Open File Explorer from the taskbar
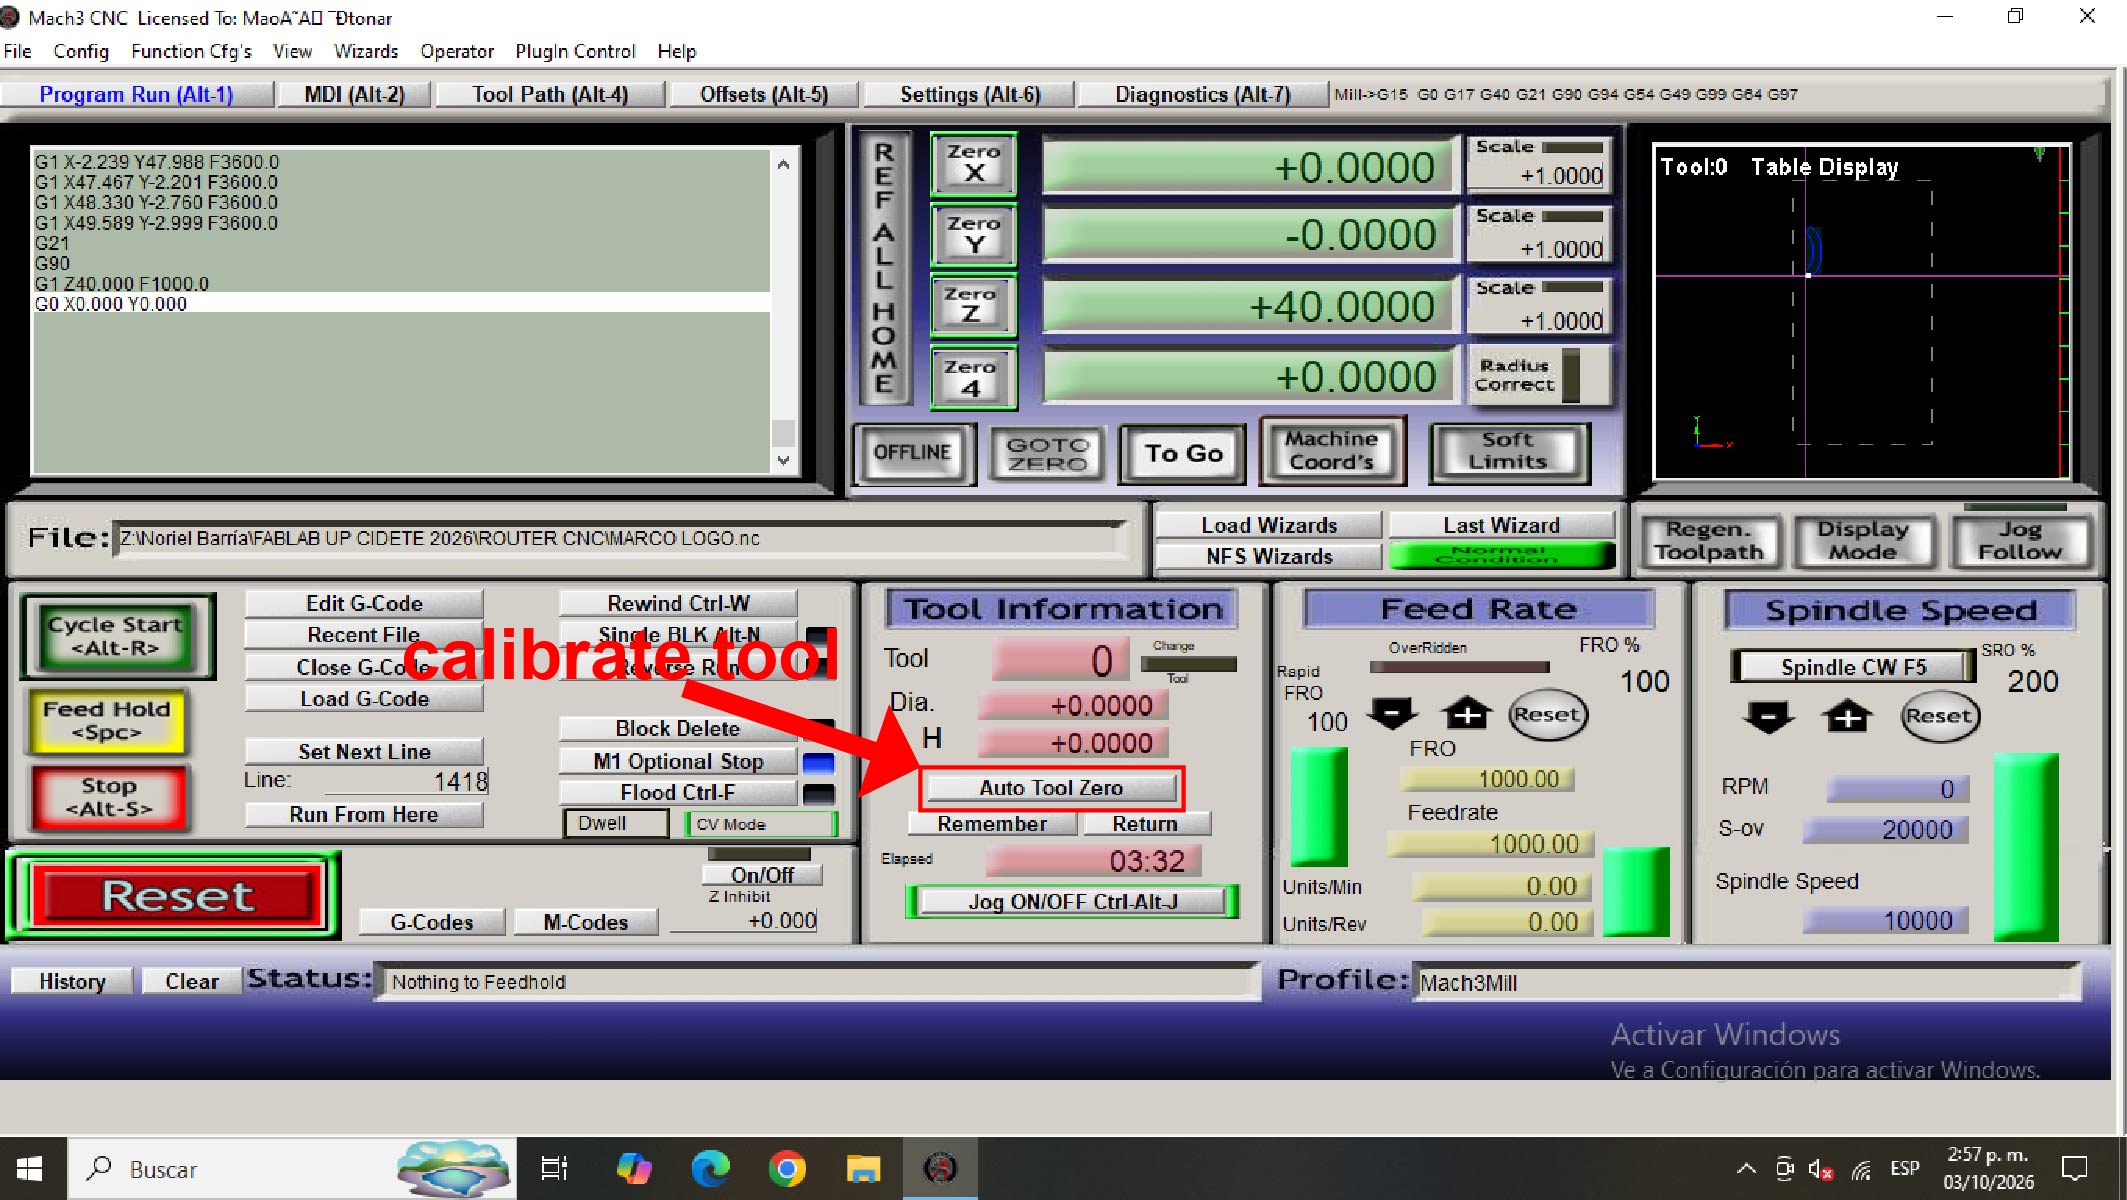Image resolution: width=2127 pixels, height=1200 pixels. pyautogui.click(x=862, y=1167)
